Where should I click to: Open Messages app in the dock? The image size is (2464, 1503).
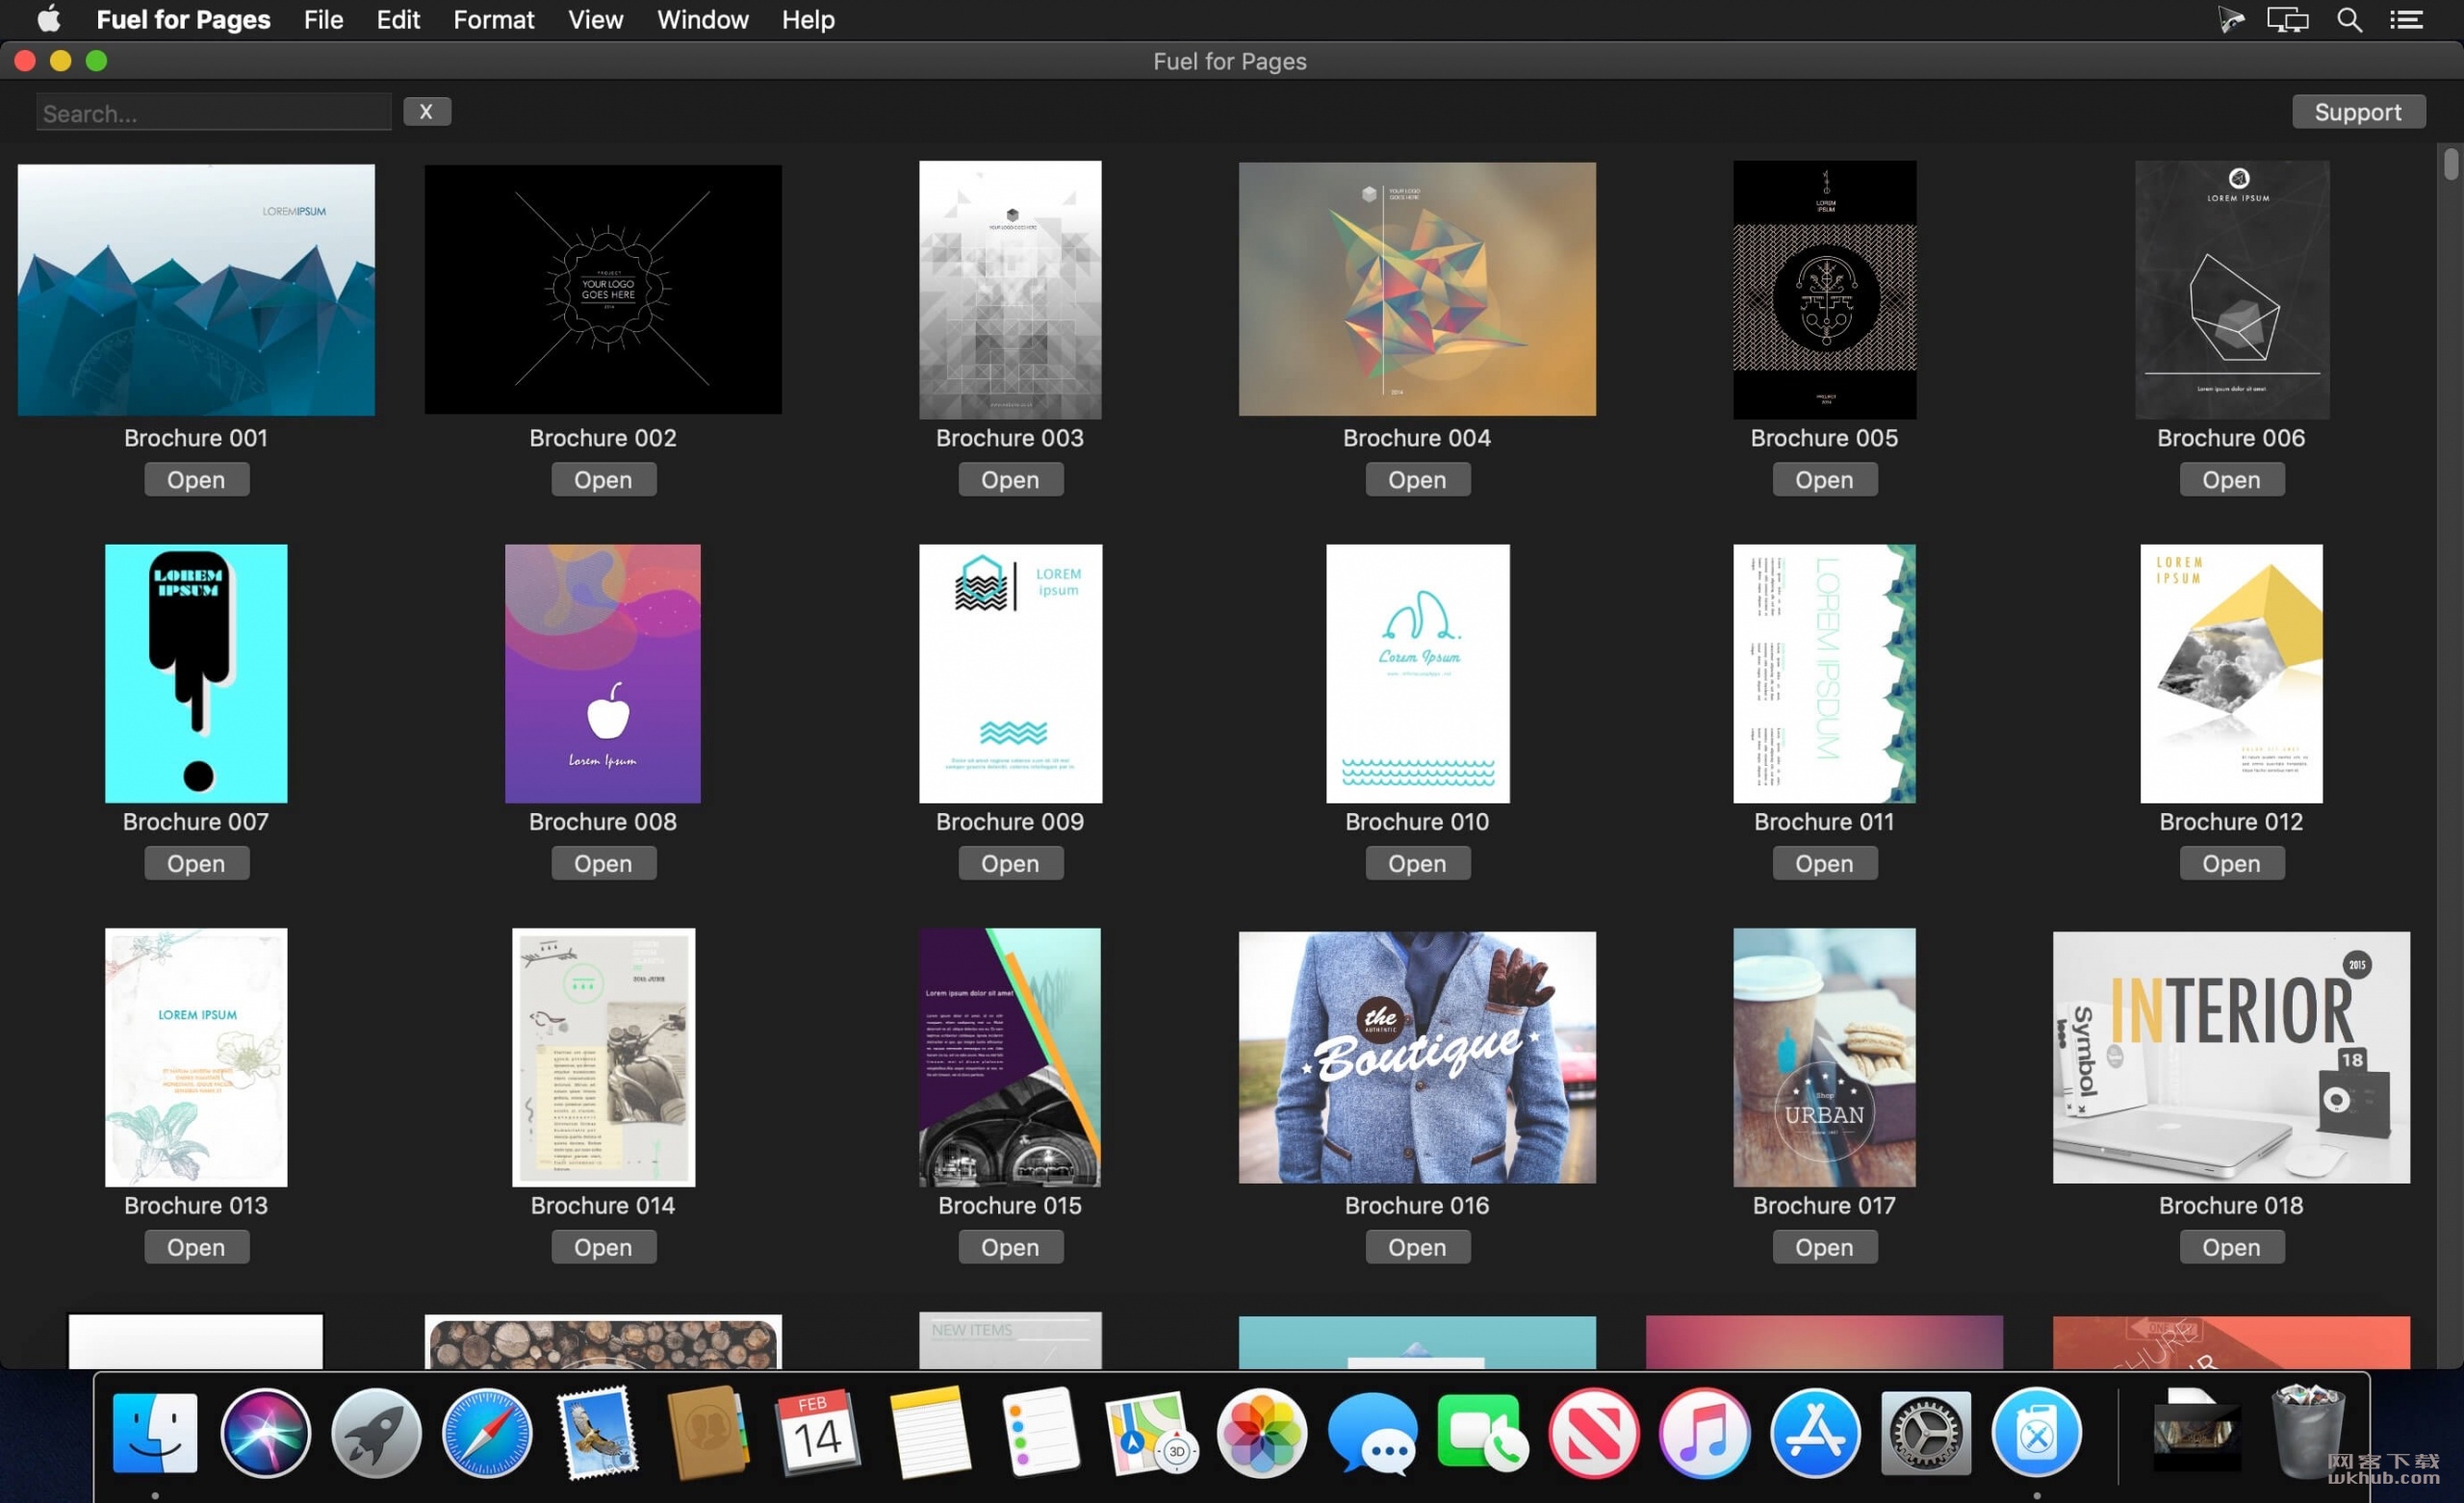point(1372,1433)
